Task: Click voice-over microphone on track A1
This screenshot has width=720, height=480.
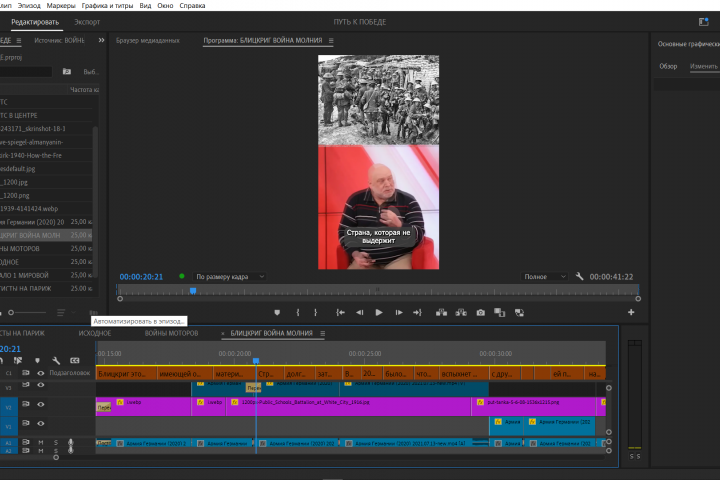Action: tap(71, 442)
